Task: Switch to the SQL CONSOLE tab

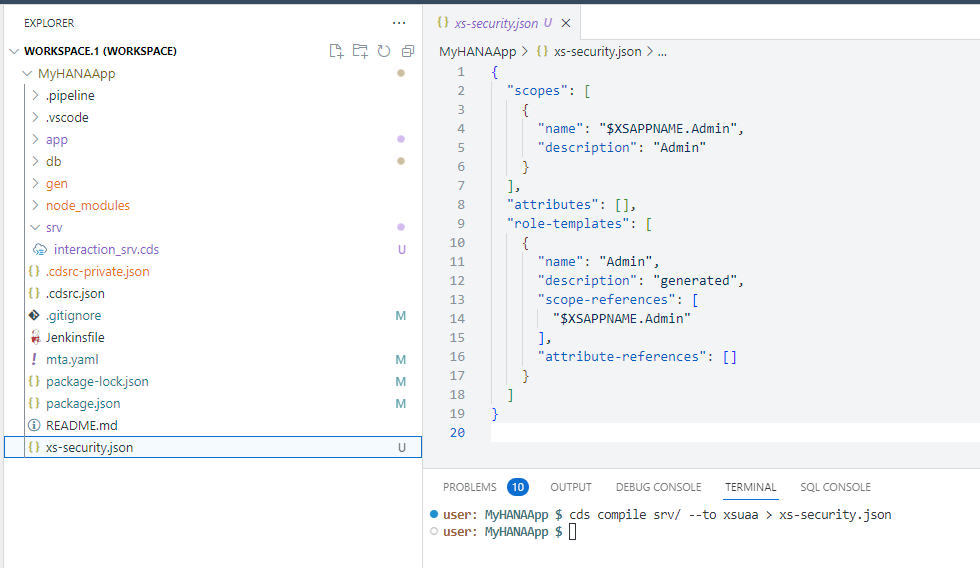Action: [x=835, y=487]
